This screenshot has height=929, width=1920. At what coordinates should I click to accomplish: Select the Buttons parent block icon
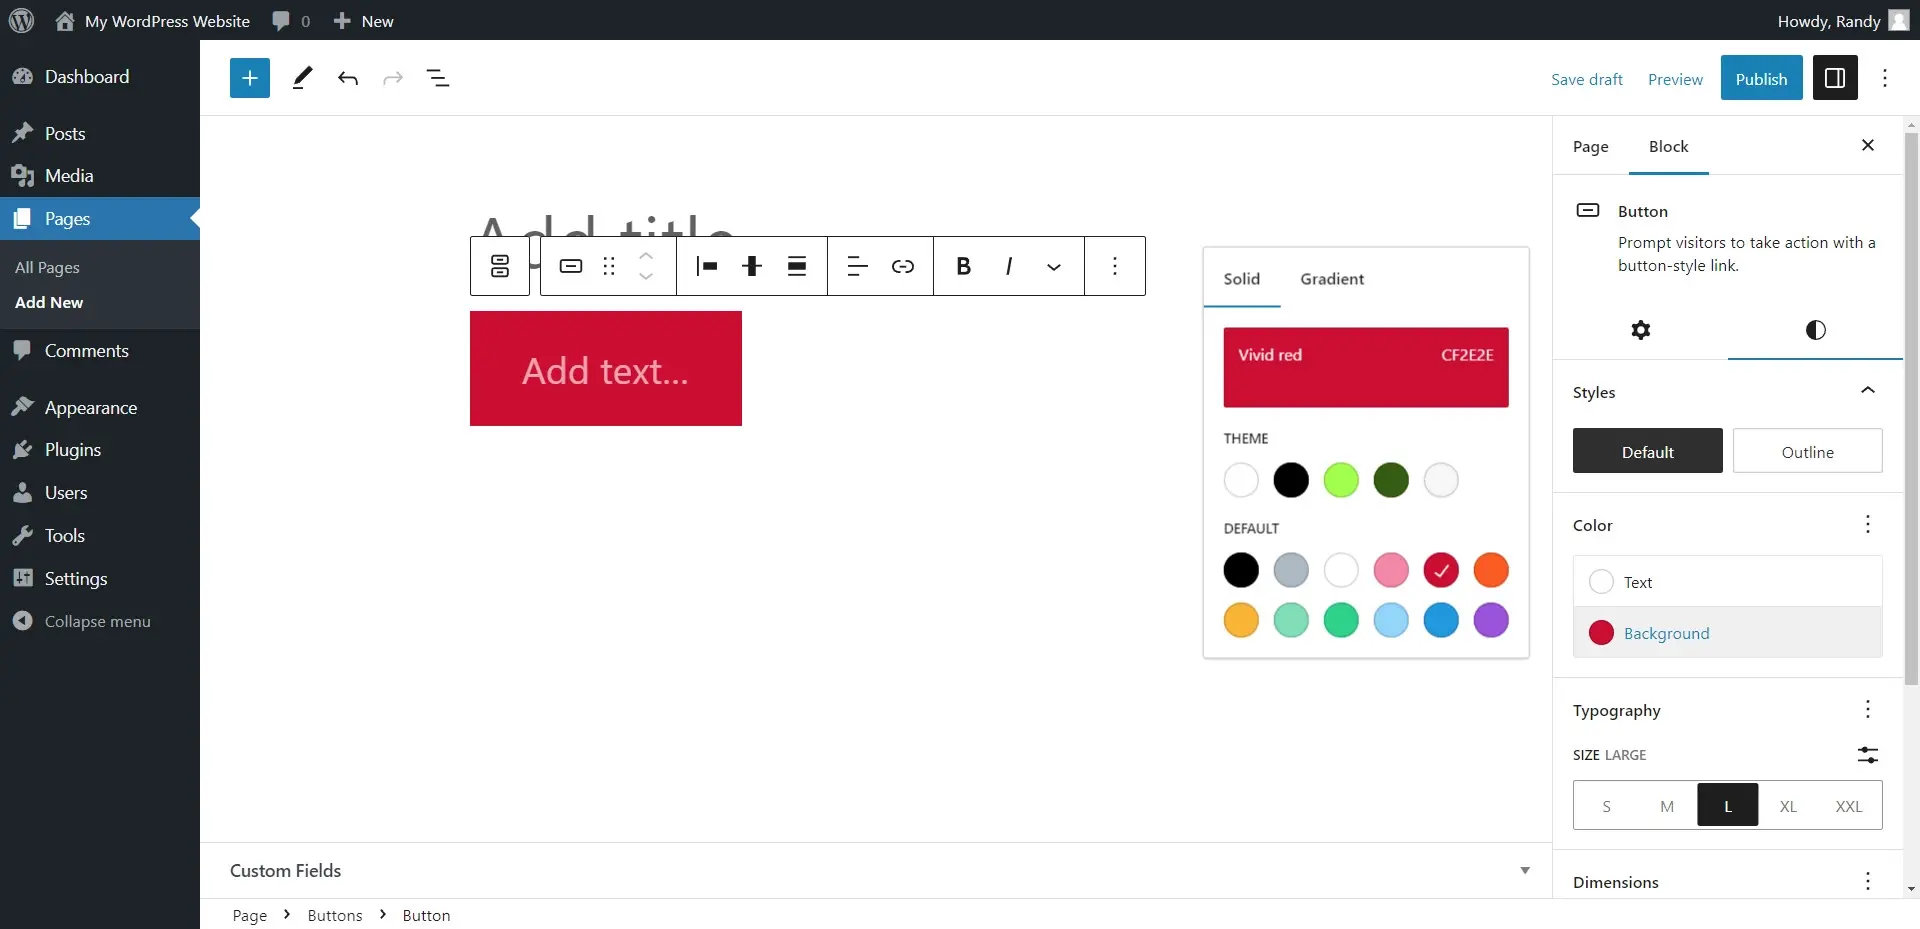pos(500,266)
